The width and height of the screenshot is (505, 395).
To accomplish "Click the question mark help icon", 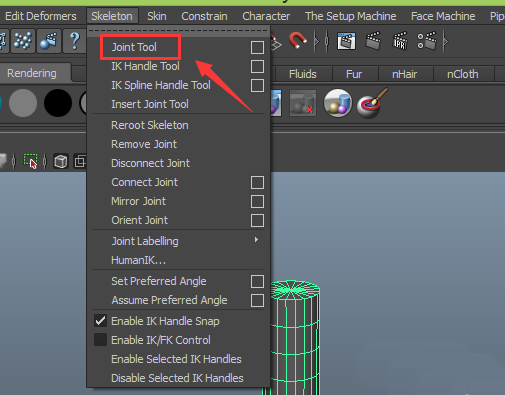I will pos(75,41).
